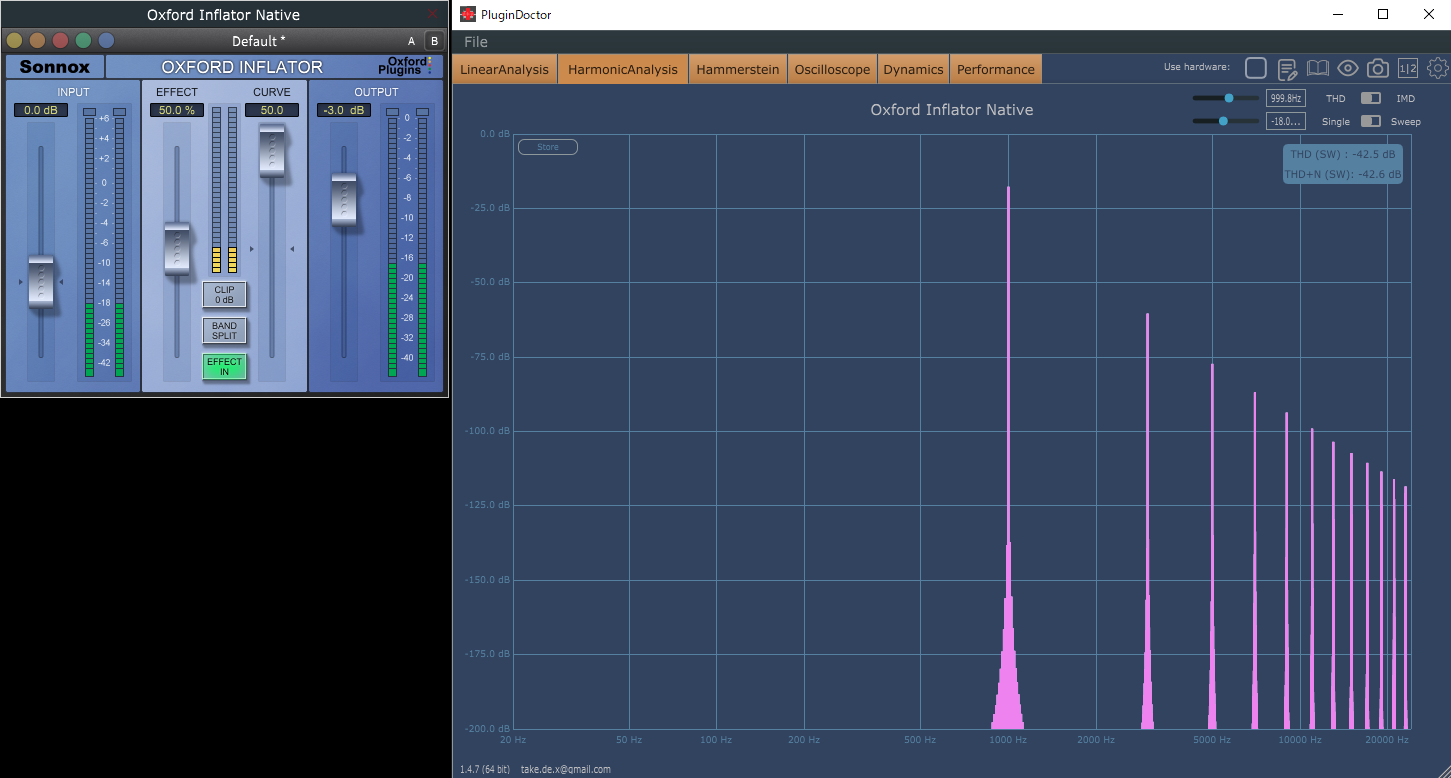This screenshot has width=1451, height=778.
Task: Toggle the CLIP 0 dB button
Action: [224, 295]
